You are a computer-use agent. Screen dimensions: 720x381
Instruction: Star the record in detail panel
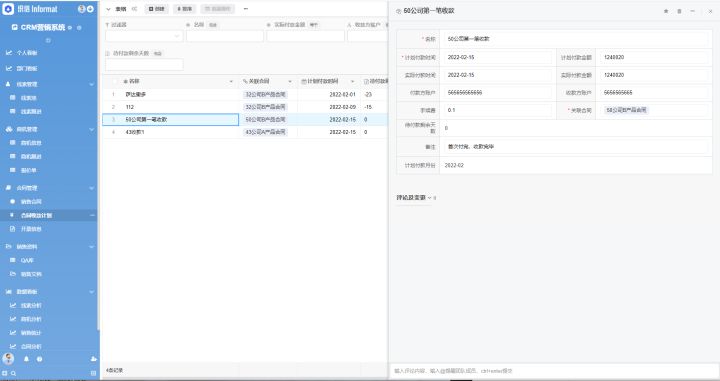(x=666, y=11)
